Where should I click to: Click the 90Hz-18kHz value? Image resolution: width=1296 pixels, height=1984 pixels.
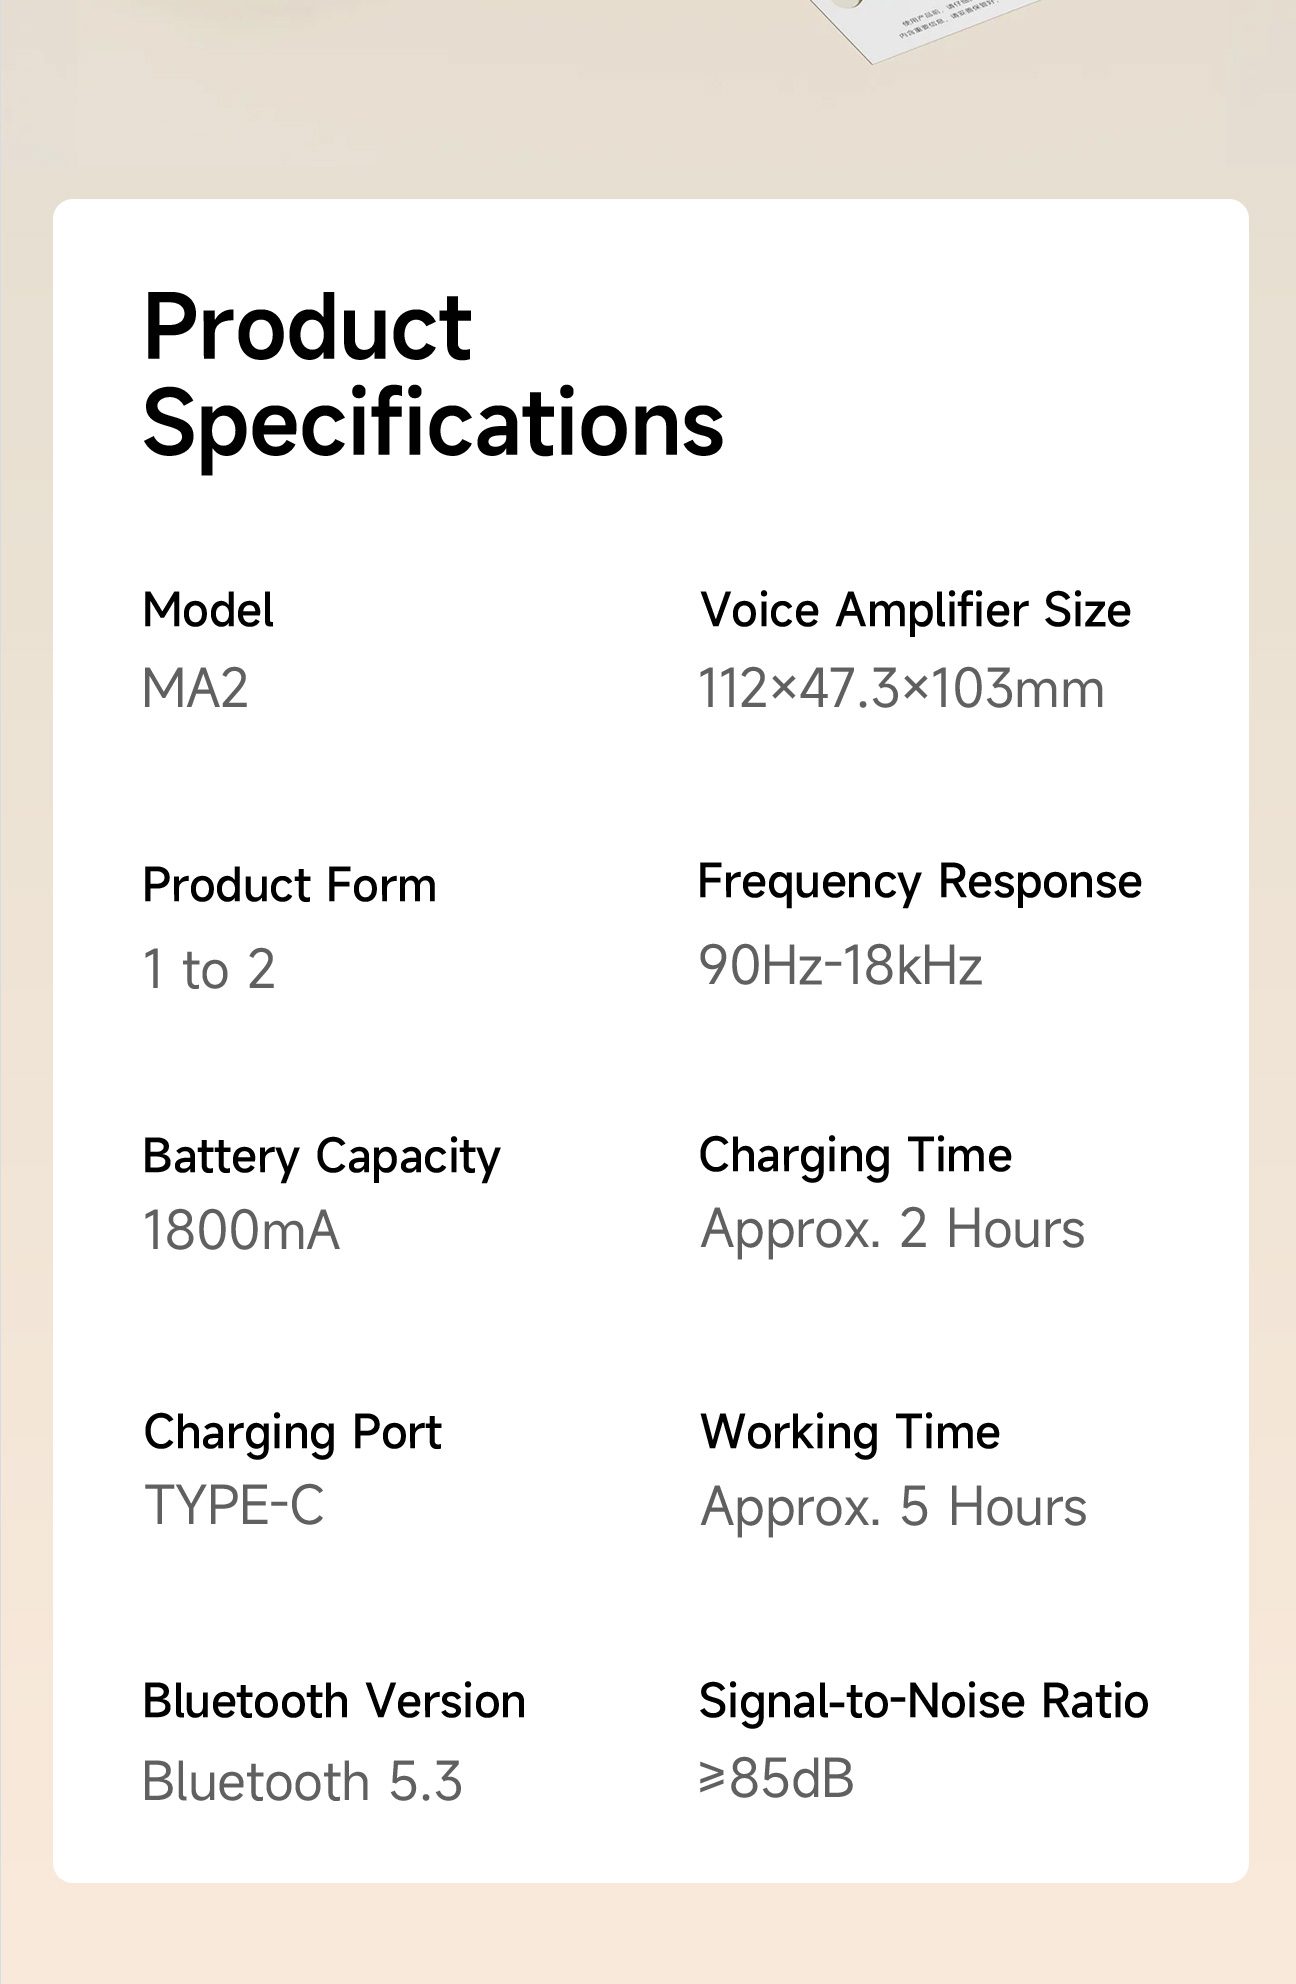[x=841, y=966]
